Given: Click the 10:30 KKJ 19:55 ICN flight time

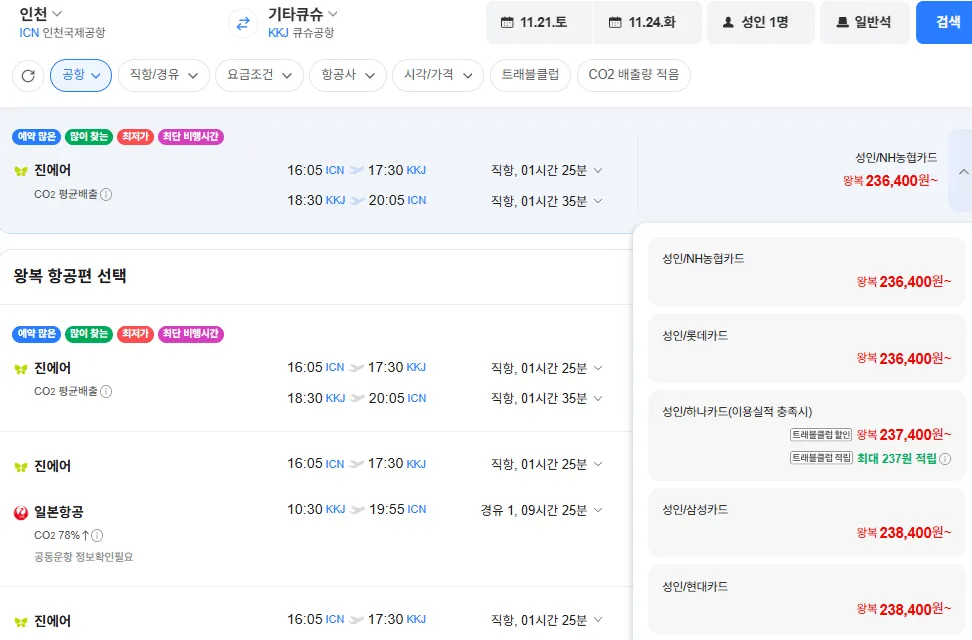Looking at the screenshot, I should [356, 509].
